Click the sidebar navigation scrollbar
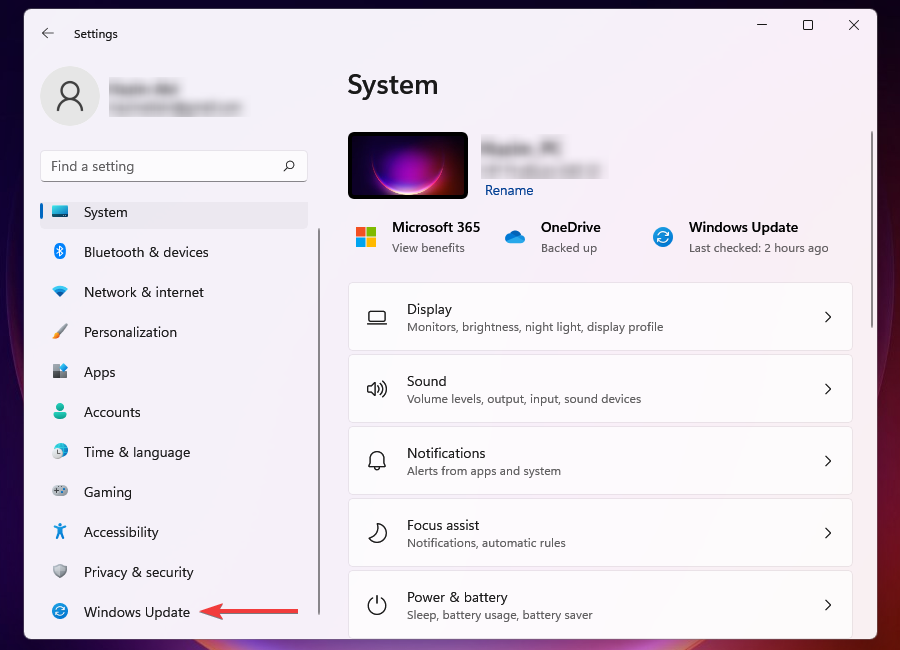Viewport: 900px width, 650px height. [x=319, y=422]
